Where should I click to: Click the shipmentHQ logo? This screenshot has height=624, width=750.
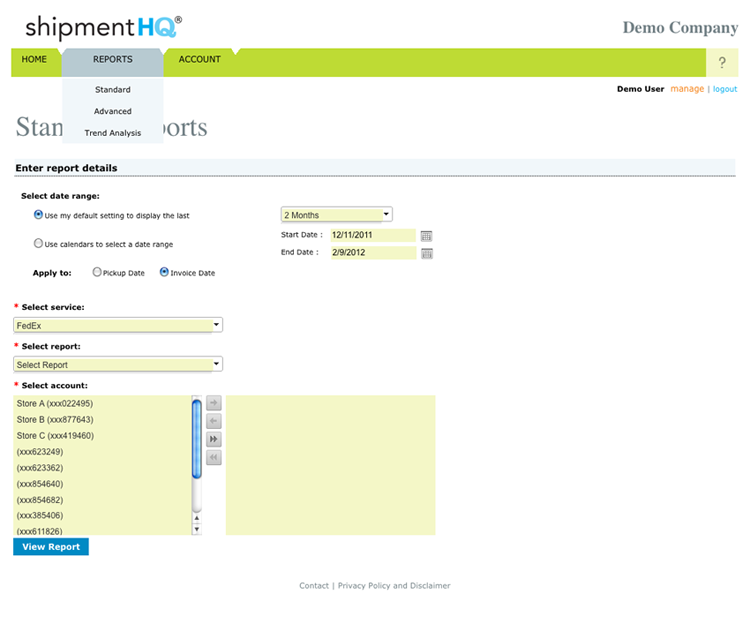pos(104,27)
